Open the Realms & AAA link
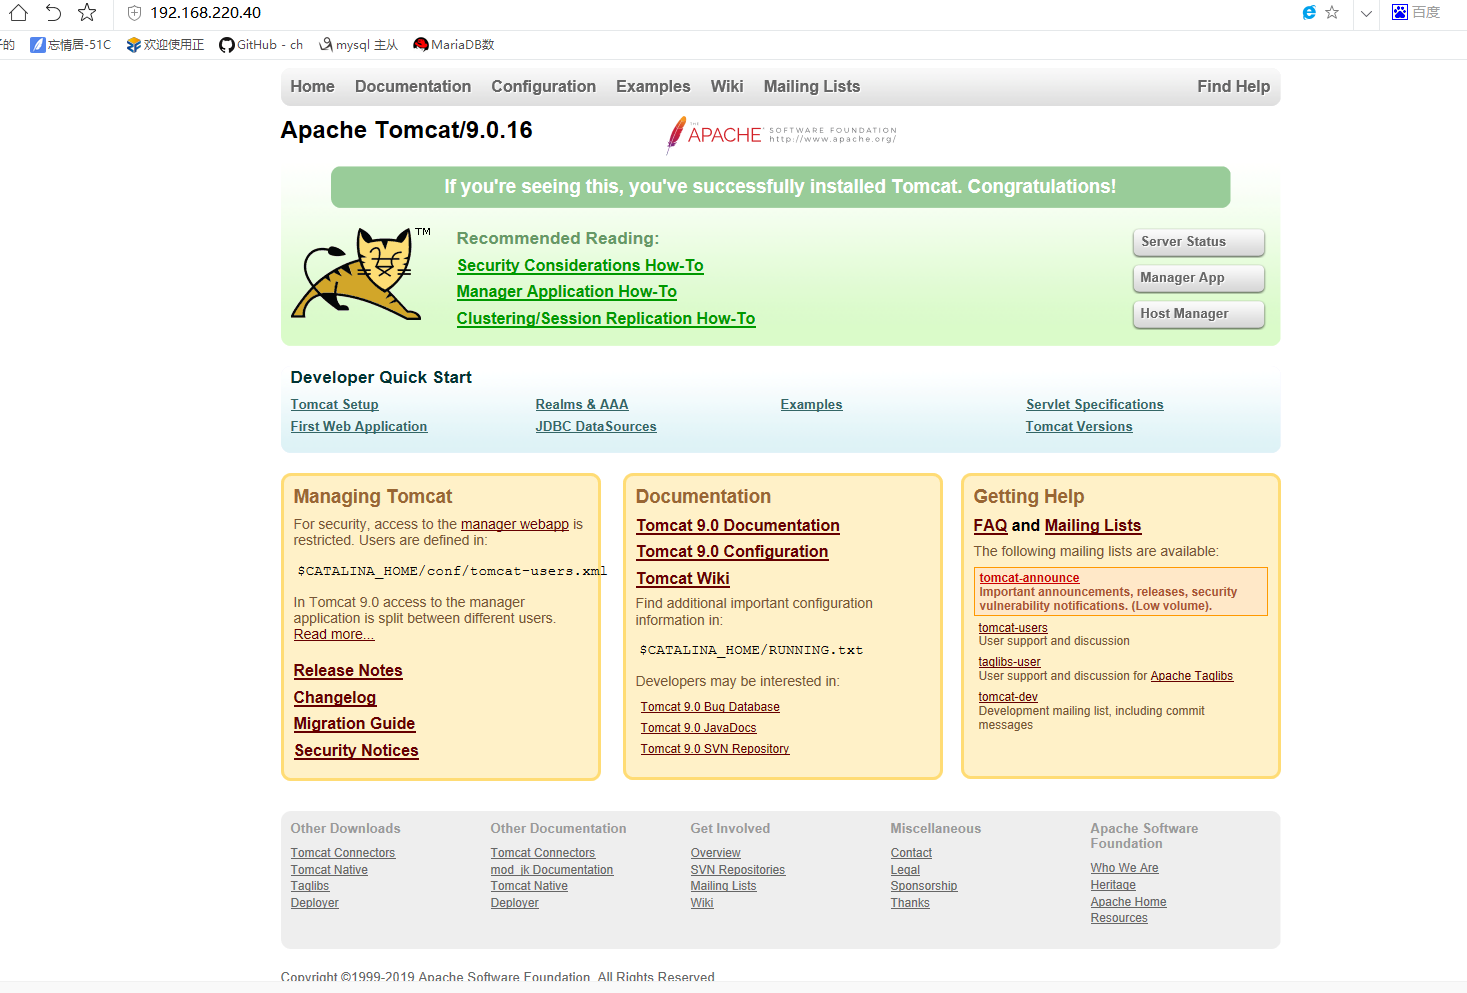Viewport: 1467px width, 993px height. [582, 405]
